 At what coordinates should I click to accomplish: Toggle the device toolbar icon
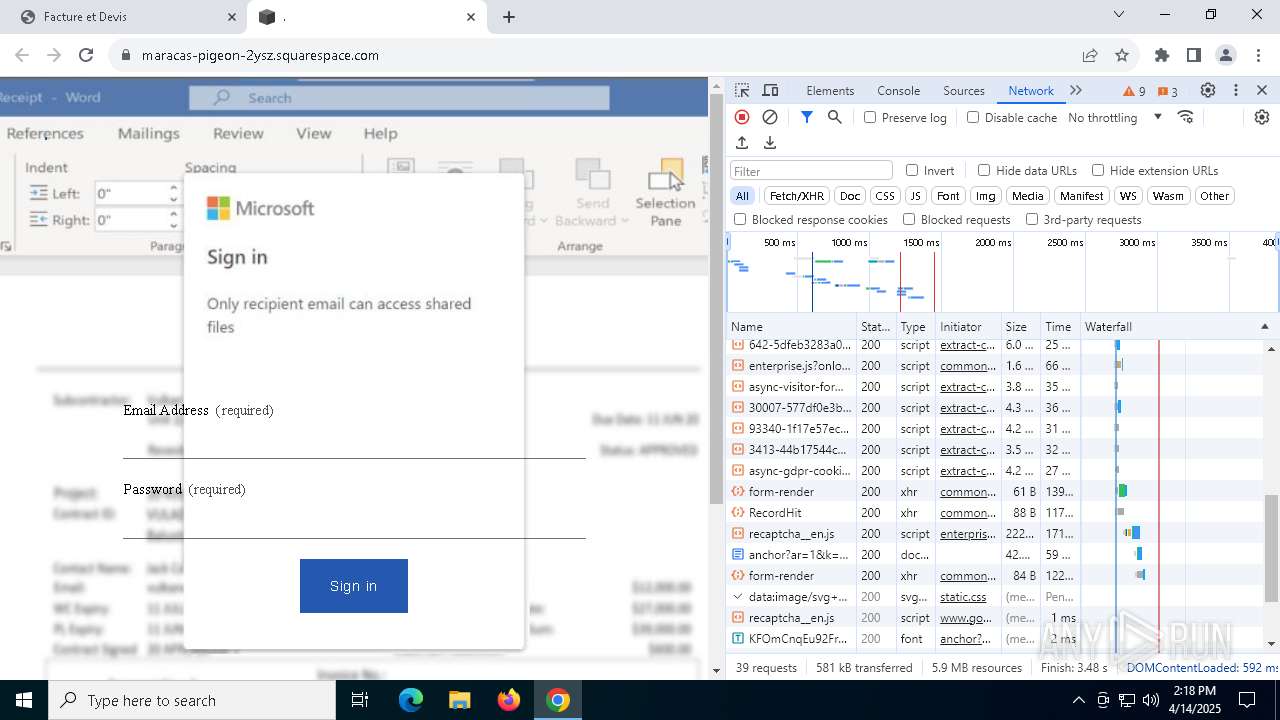point(770,90)
